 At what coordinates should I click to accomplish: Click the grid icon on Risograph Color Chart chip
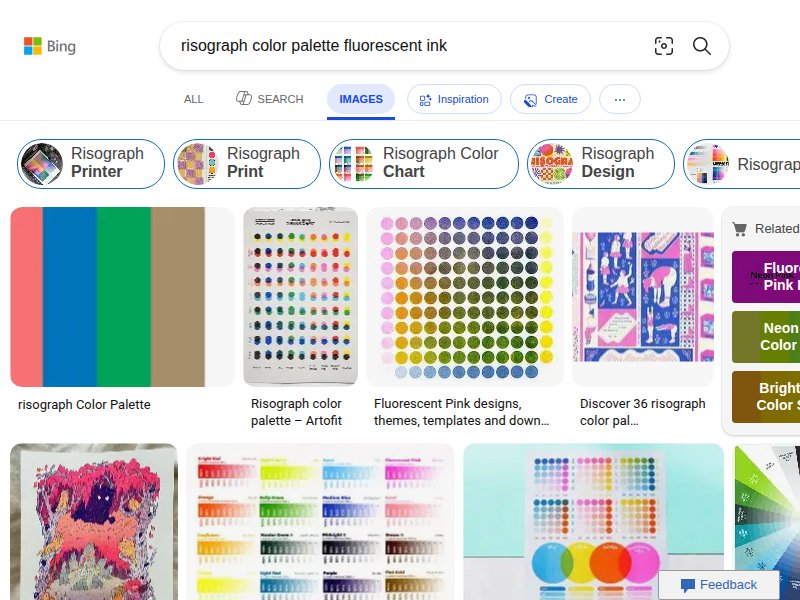coord(351,163)
